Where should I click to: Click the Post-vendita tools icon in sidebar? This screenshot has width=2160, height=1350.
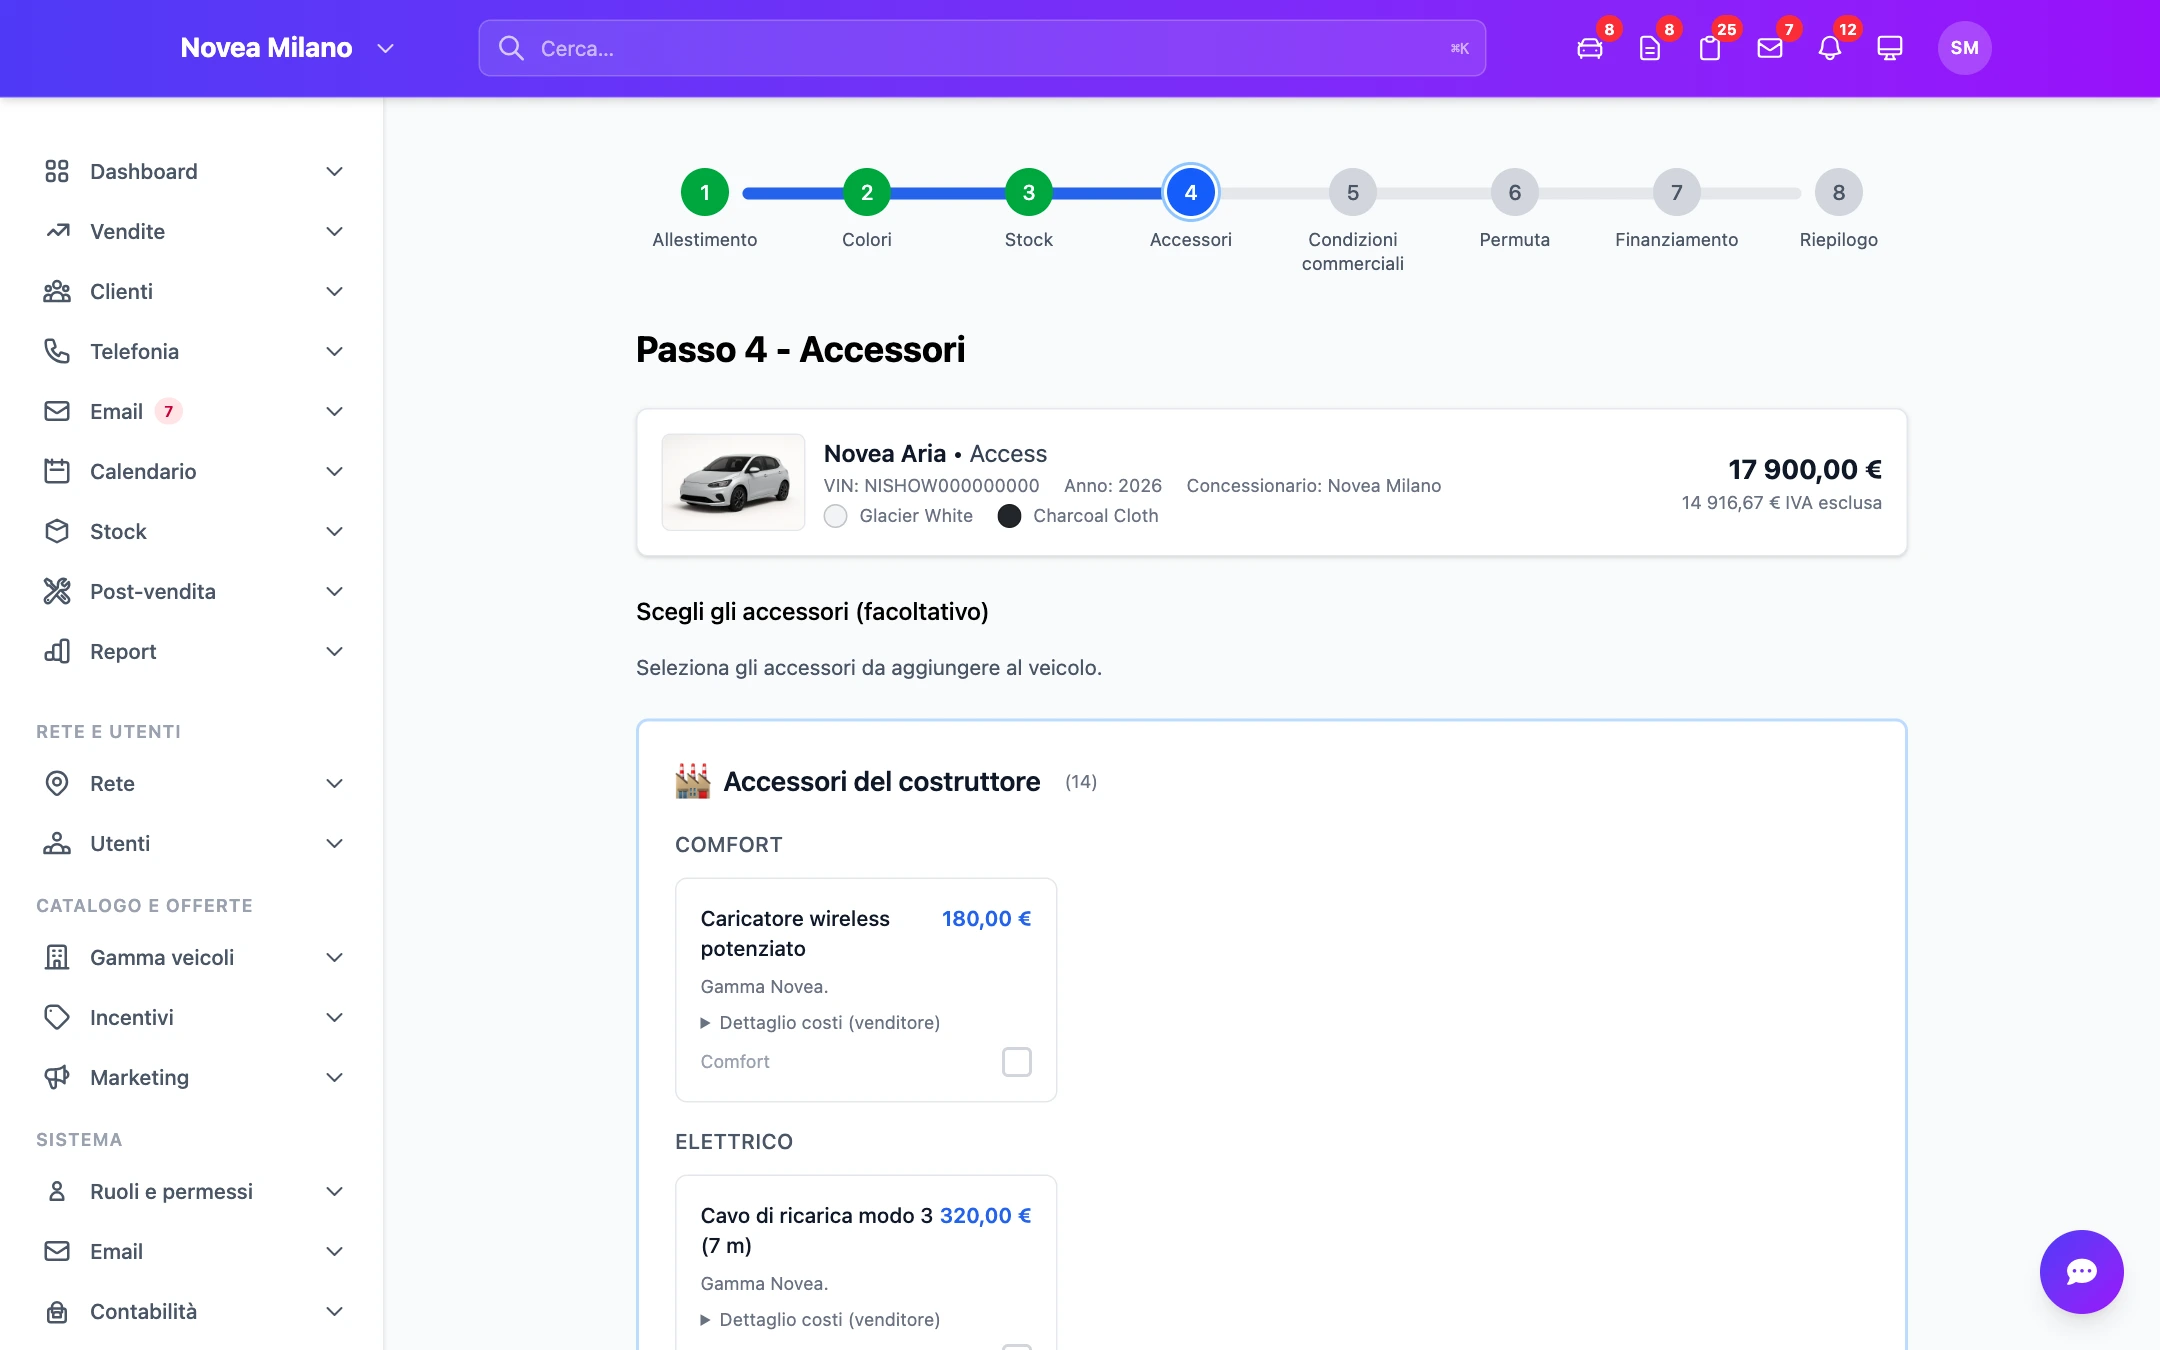tap(57, 591)
